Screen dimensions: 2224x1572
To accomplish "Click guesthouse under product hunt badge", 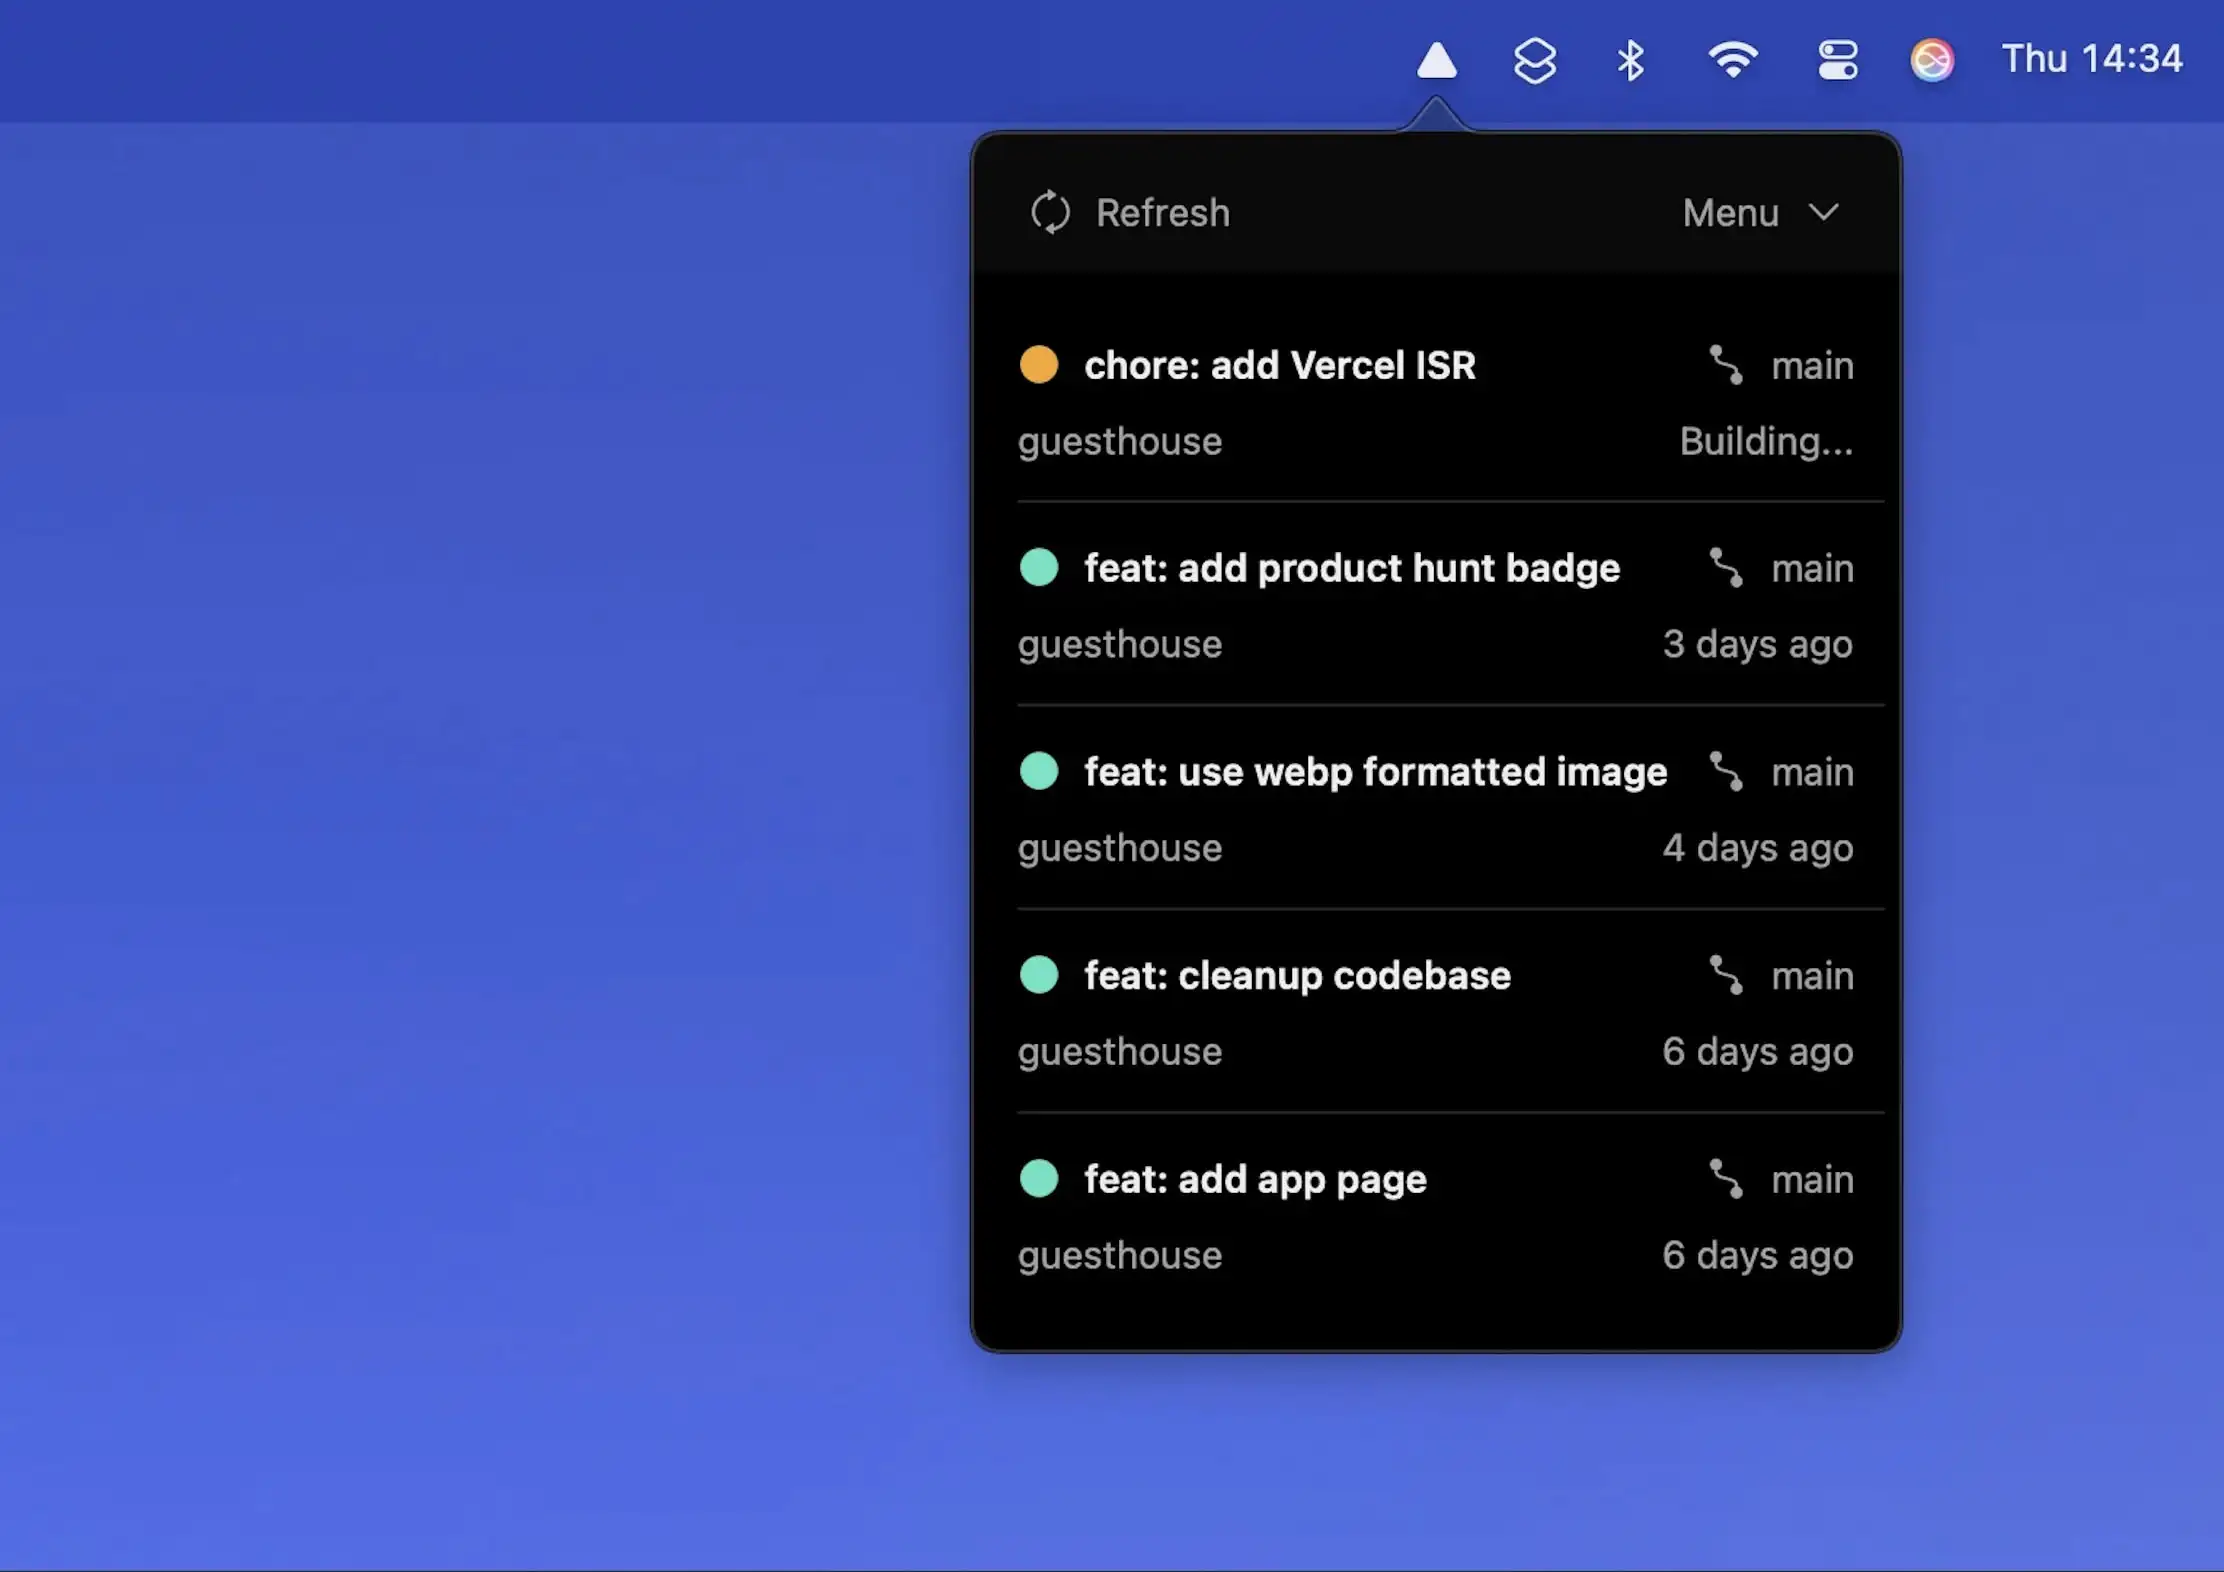I will point(1120,645).
